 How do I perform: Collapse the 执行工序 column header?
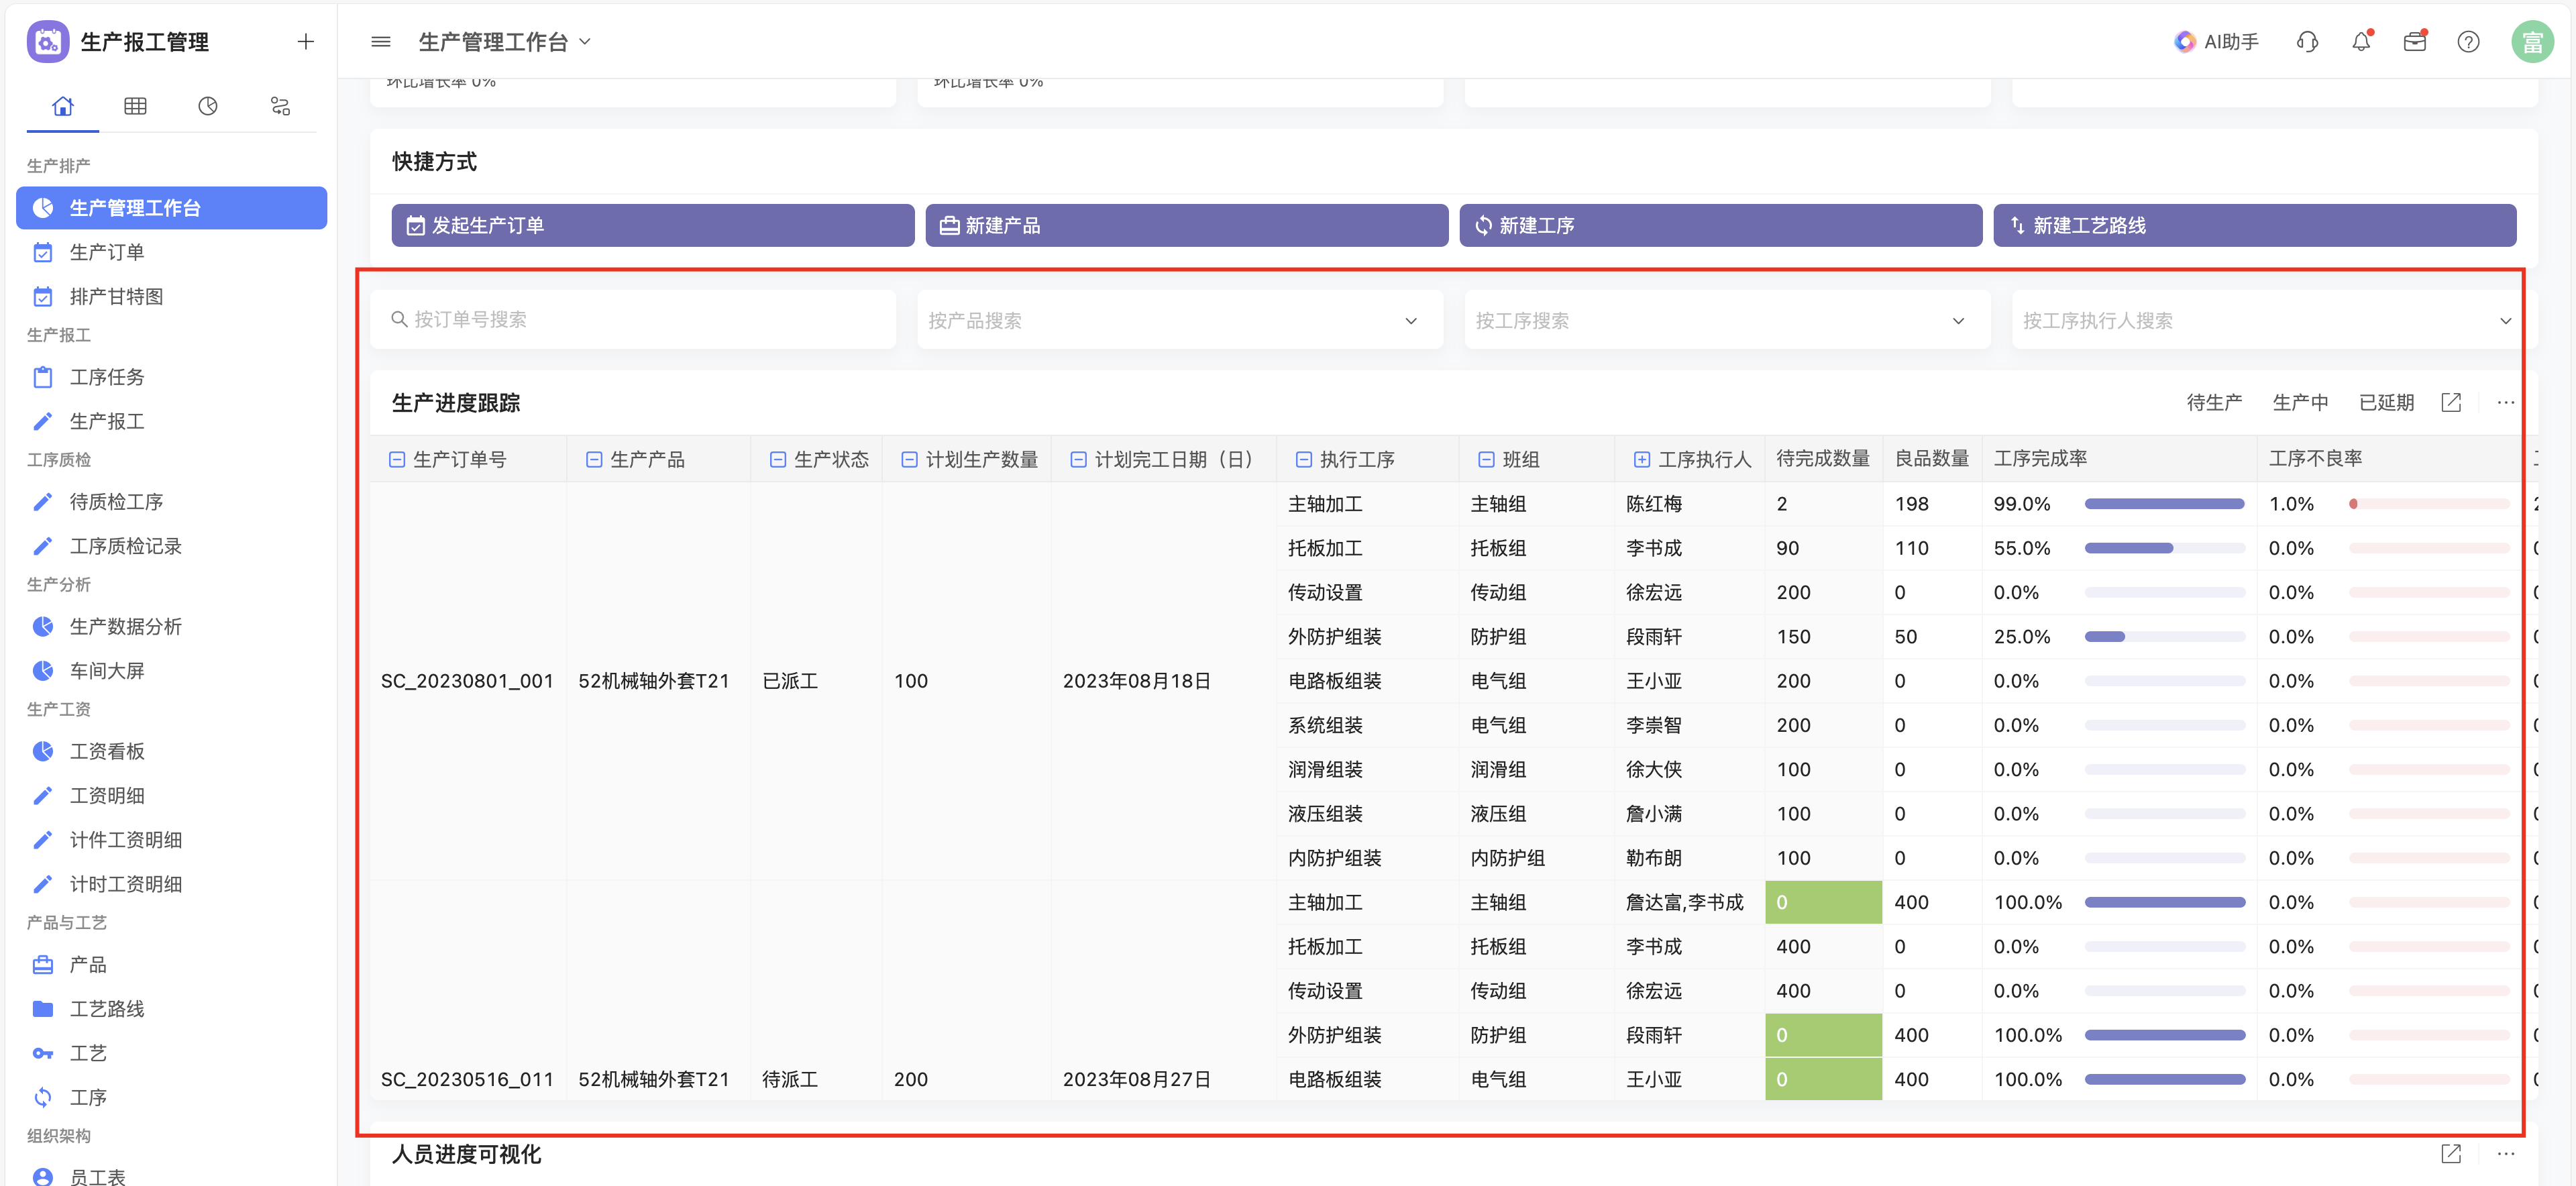pyautogui.click(x=1304, y=459)
